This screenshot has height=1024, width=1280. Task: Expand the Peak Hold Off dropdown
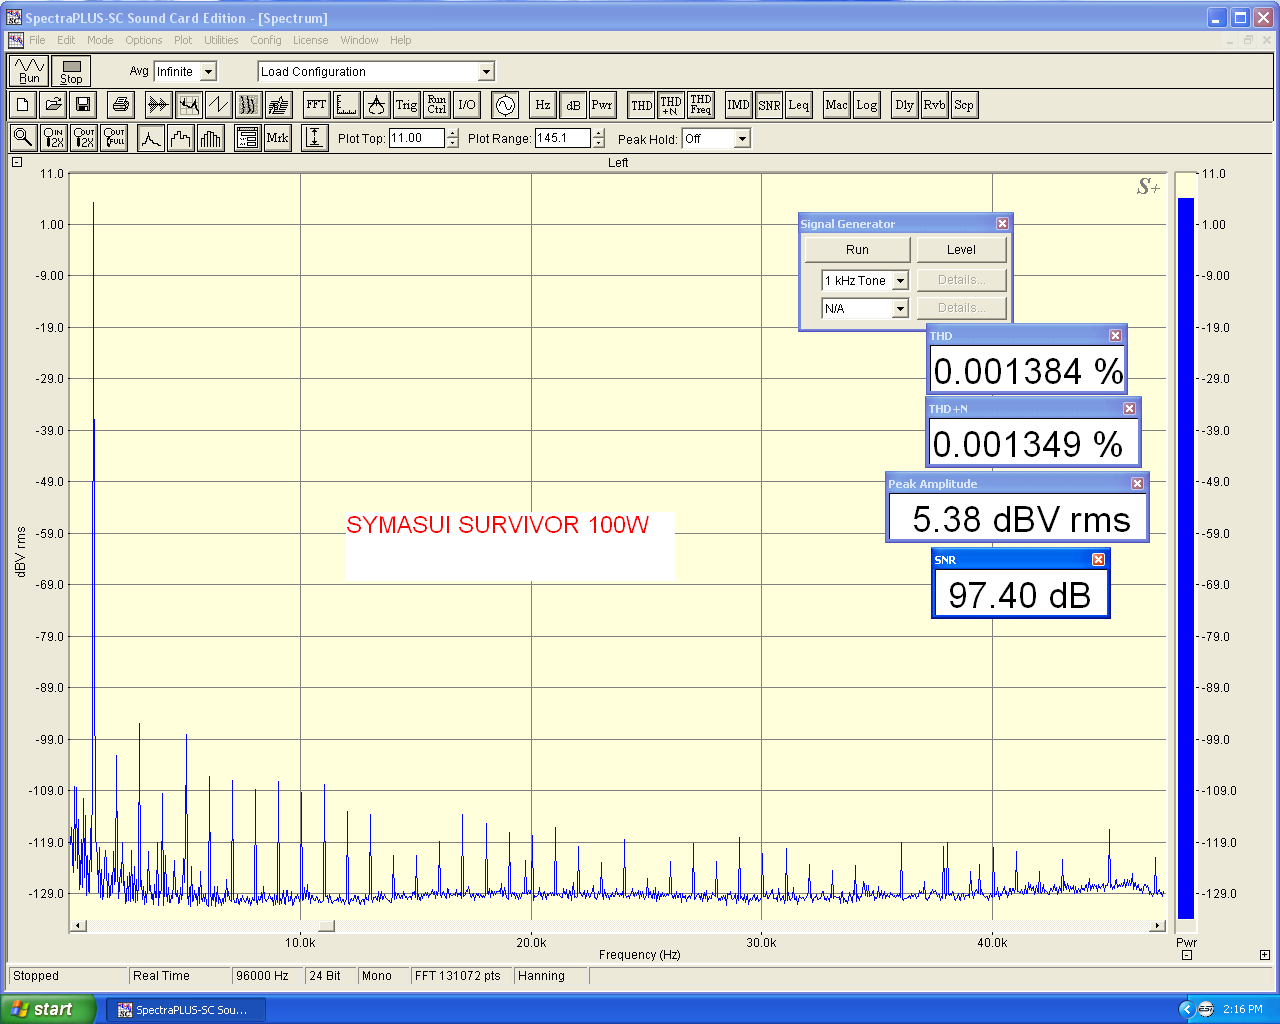click(742, 139)
